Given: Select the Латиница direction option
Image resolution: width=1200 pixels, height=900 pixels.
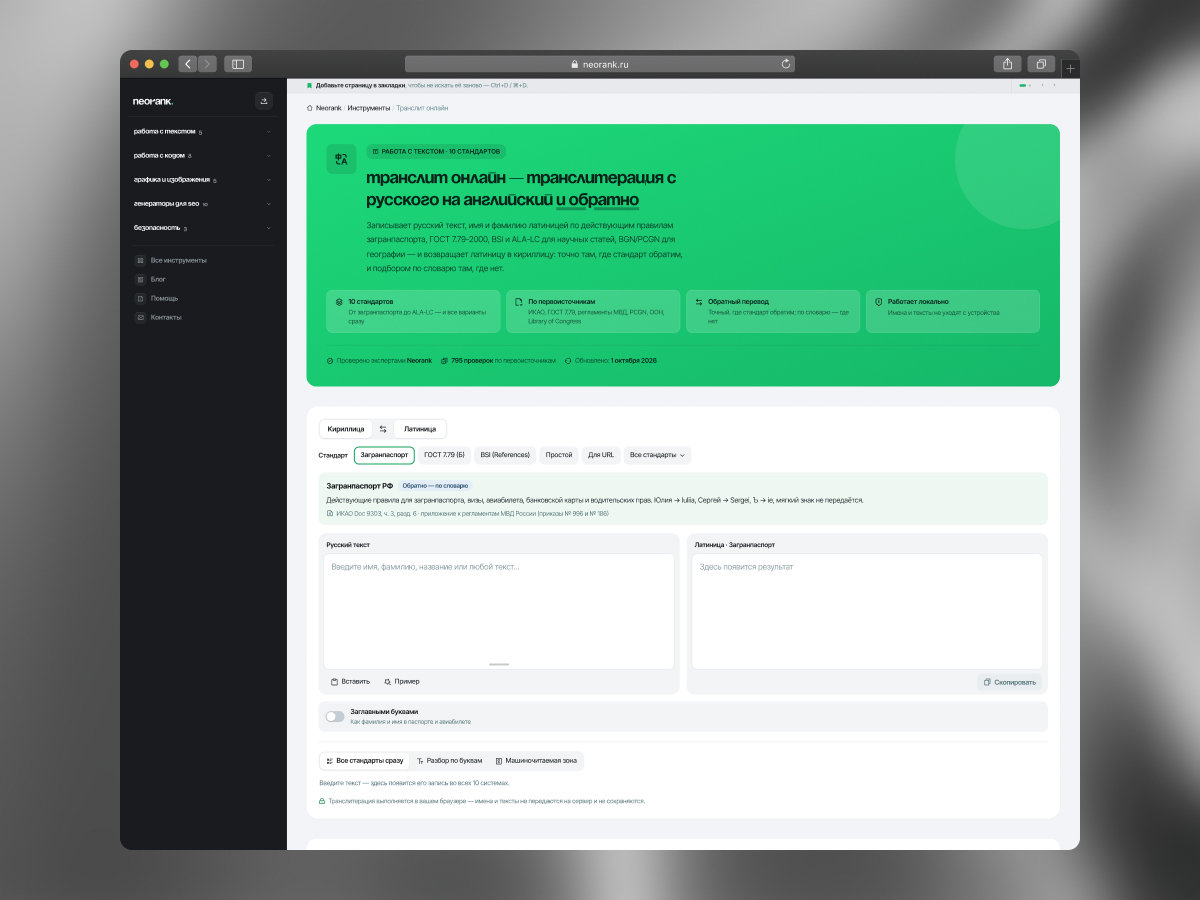Looking at the screenshot, I should click(420, 429).
